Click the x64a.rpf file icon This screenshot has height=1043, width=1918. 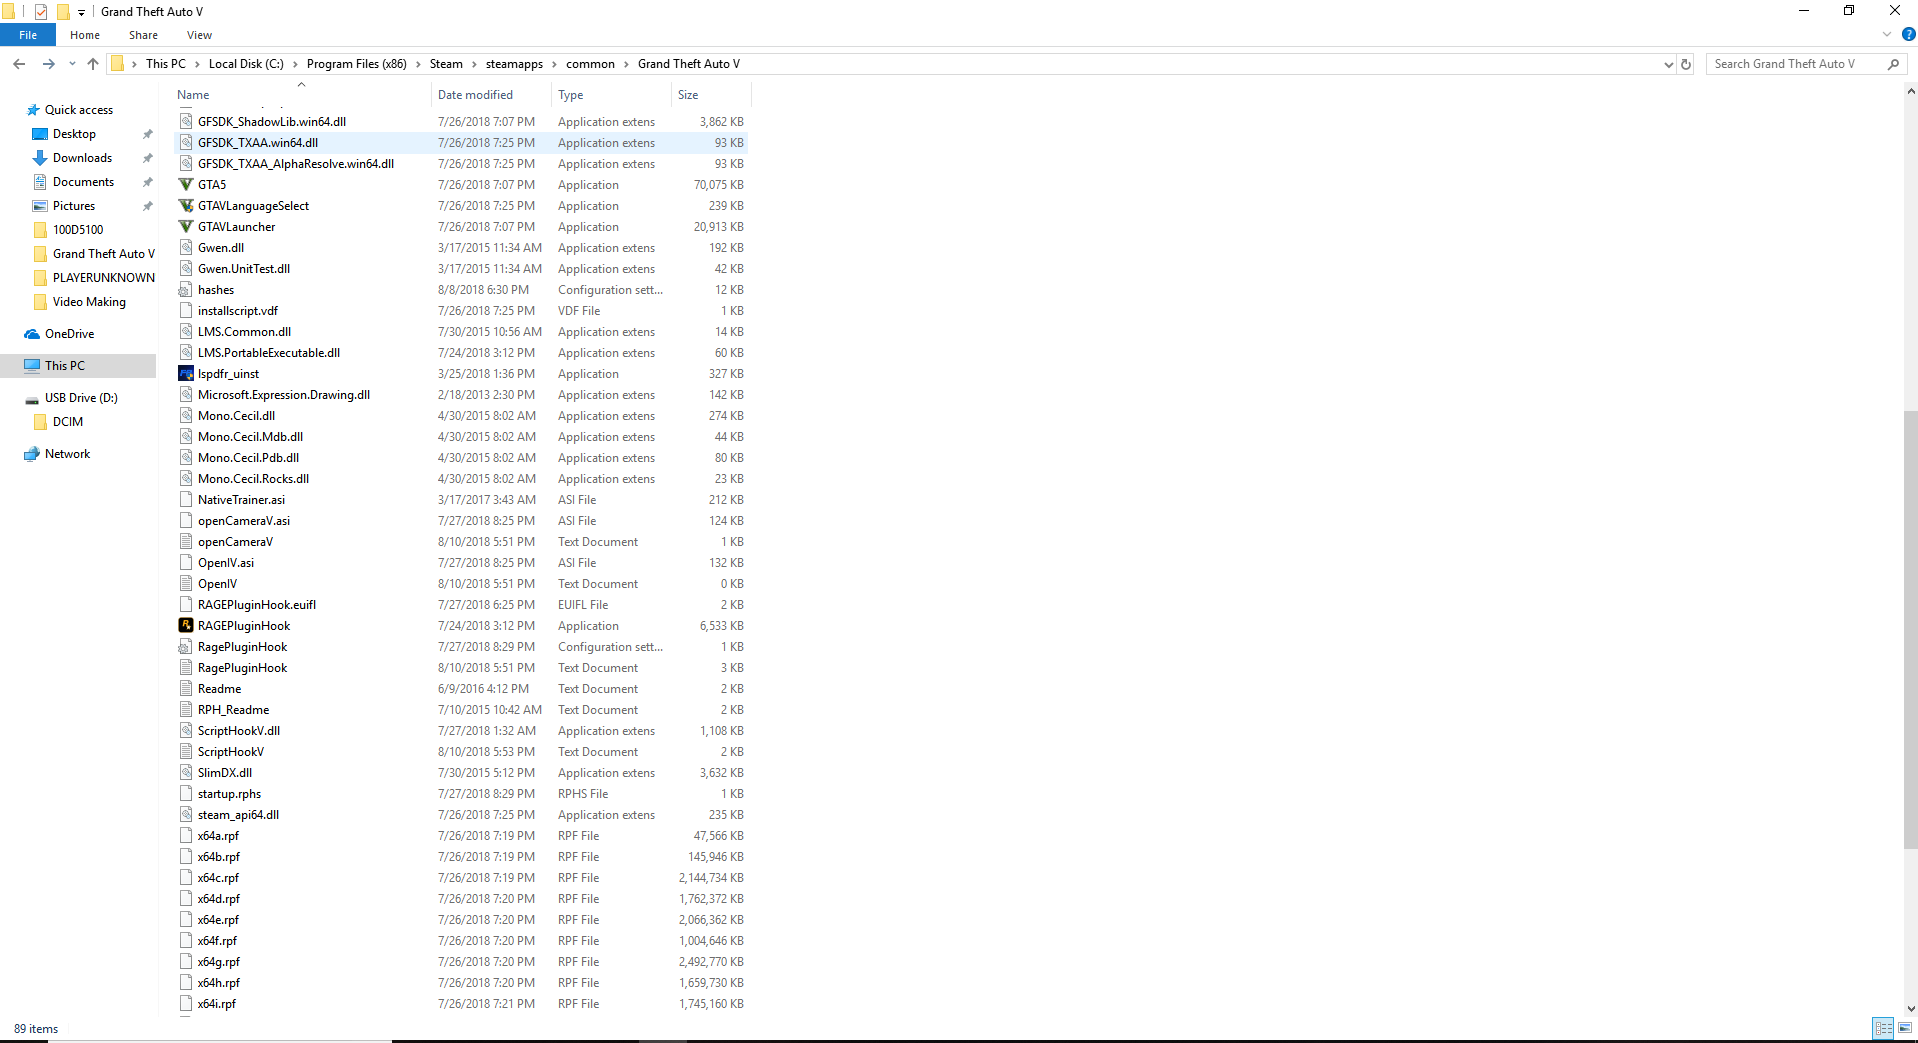coord(186,836)
